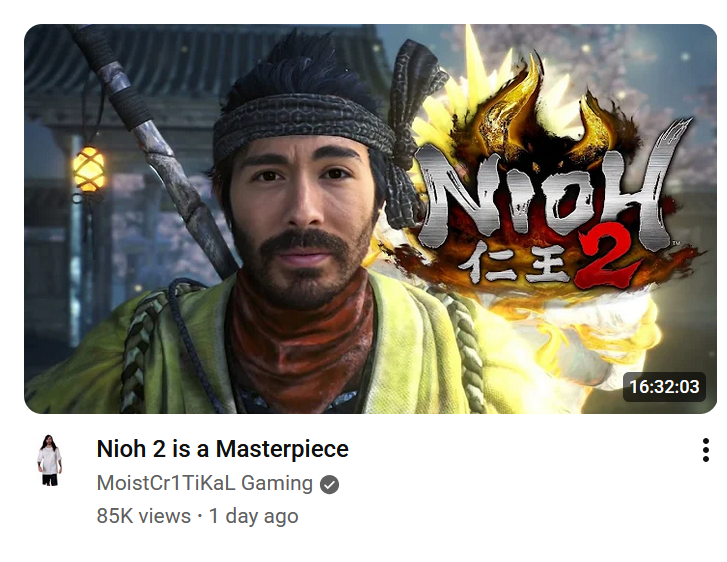Play the video by clicking the character's face

301,213
